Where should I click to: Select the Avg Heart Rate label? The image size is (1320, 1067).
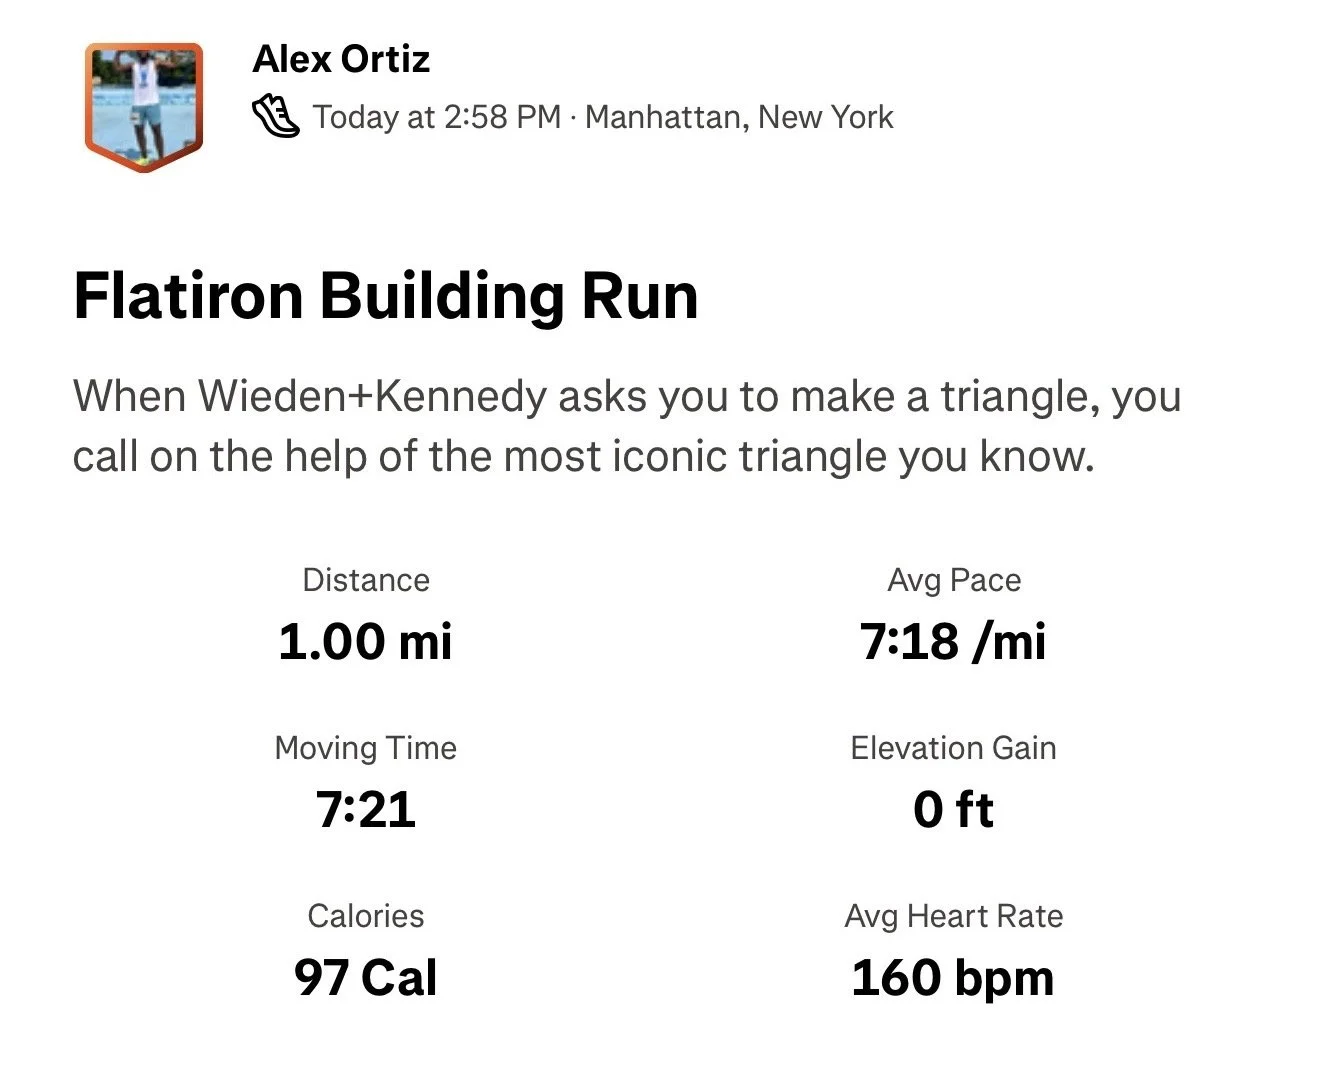954,916
